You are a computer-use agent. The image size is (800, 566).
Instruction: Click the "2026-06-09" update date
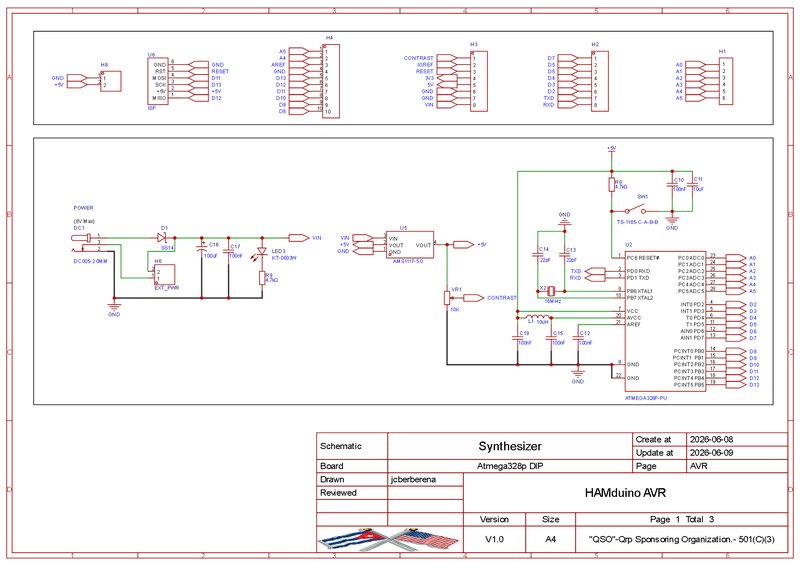click(x=711, y=452)
